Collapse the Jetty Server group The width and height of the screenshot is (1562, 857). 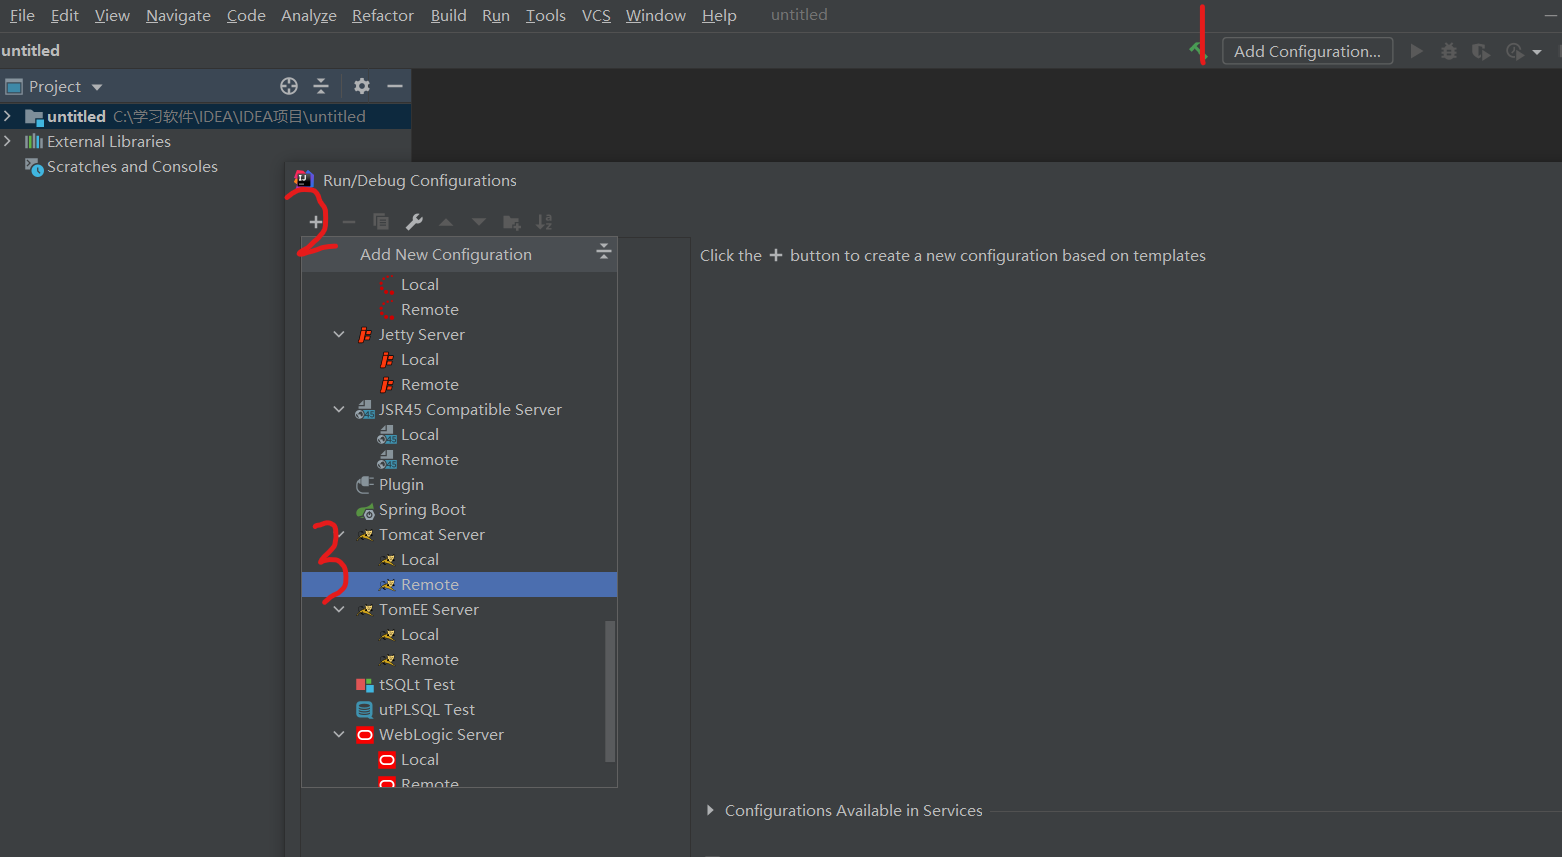pos(339,334)
